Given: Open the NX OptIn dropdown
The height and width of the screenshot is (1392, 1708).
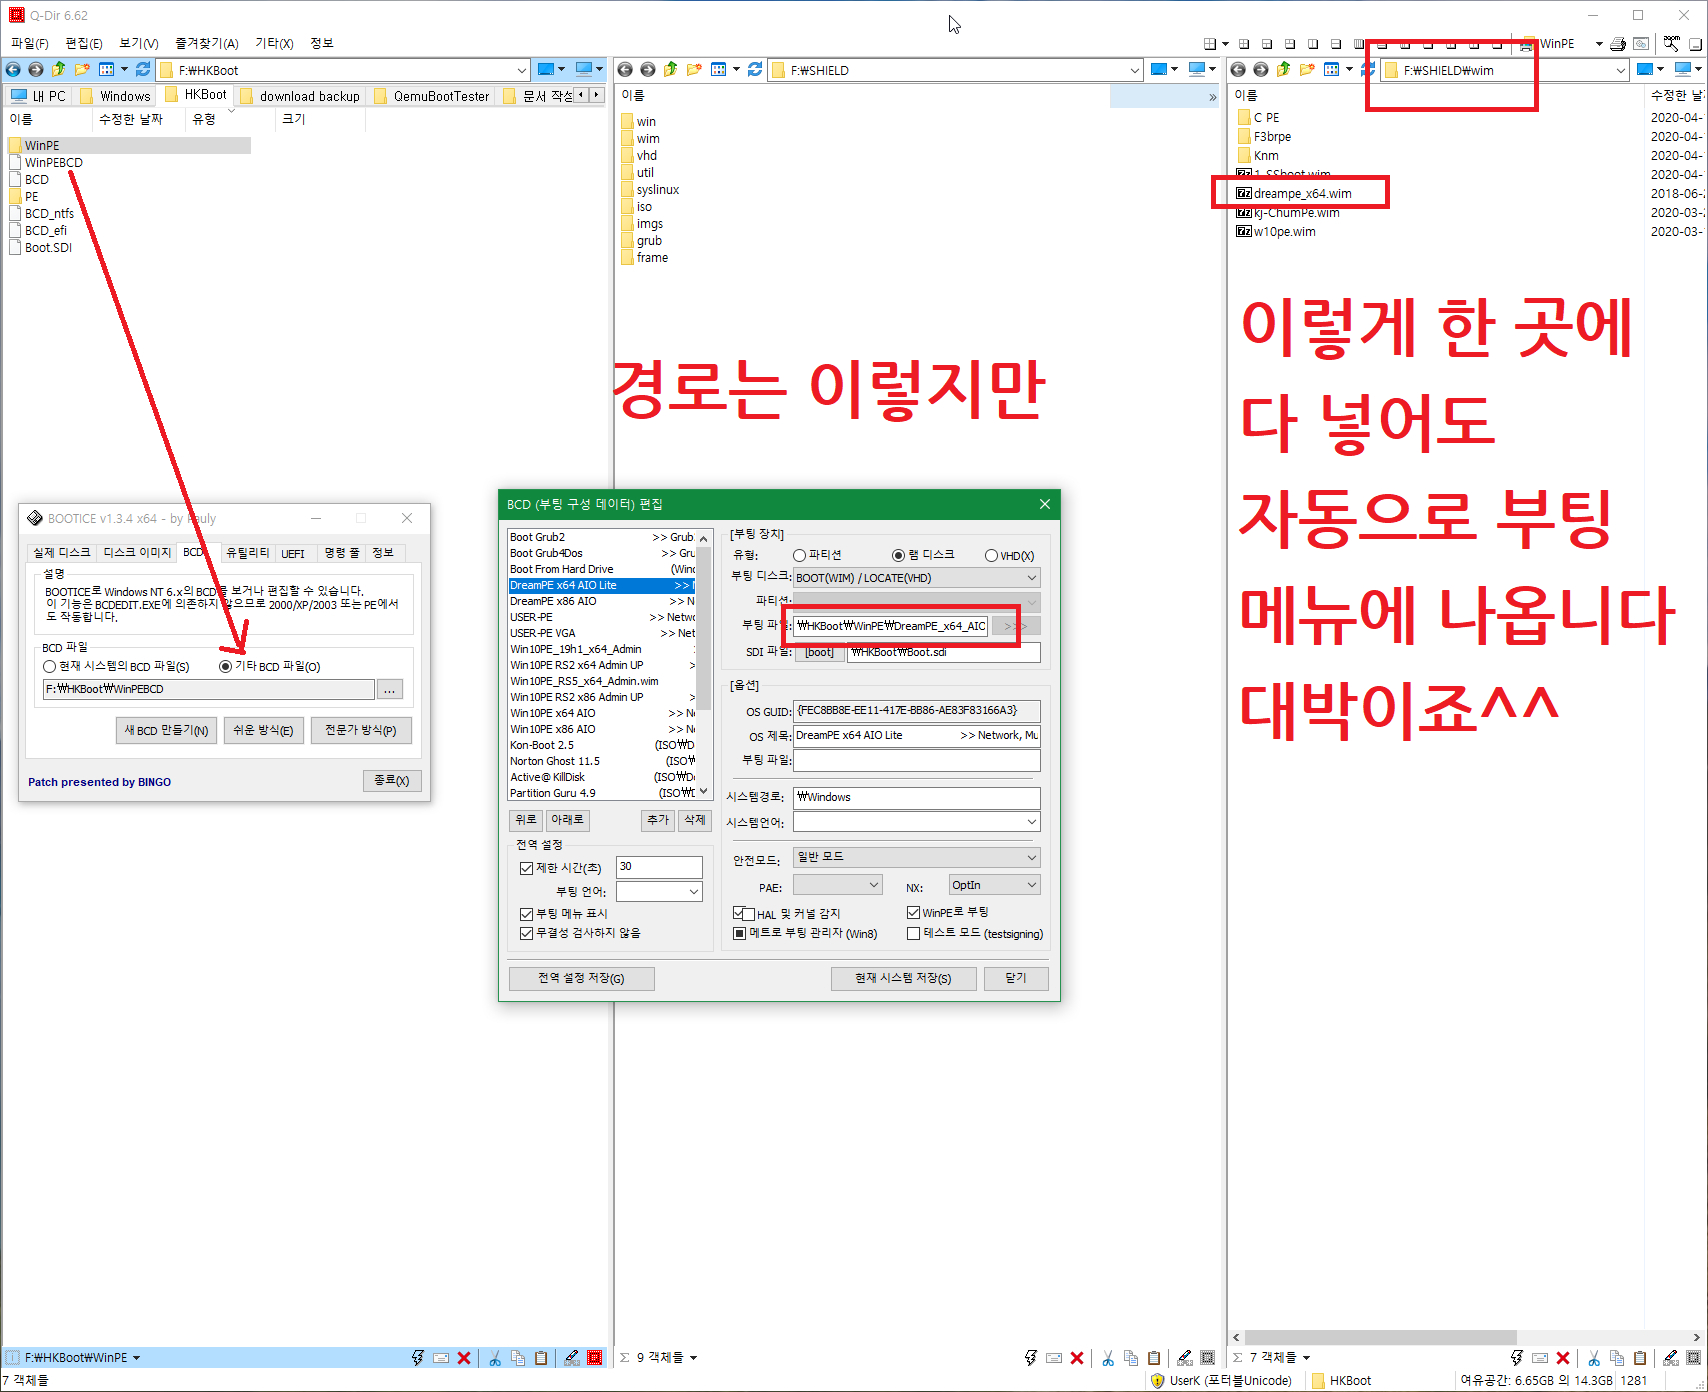Looking at the screenshot, I should (994, 885).
